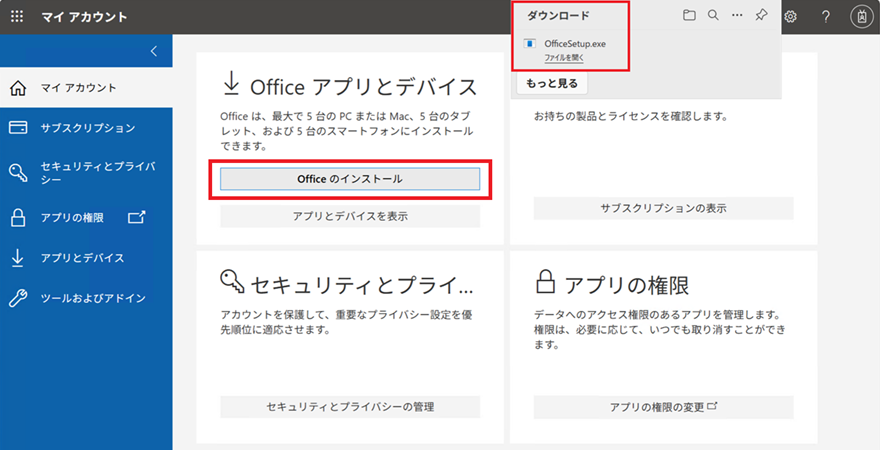Image resolution: width=880 pixels, height=450 pixels.
Task: Click the セキュリティとプライ... card heading
Action: point(362,285)
